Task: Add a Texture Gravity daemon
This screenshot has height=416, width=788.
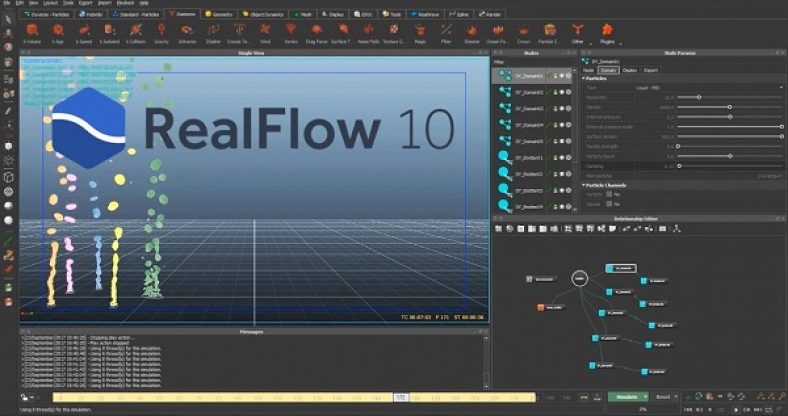Action: (394, 34)
